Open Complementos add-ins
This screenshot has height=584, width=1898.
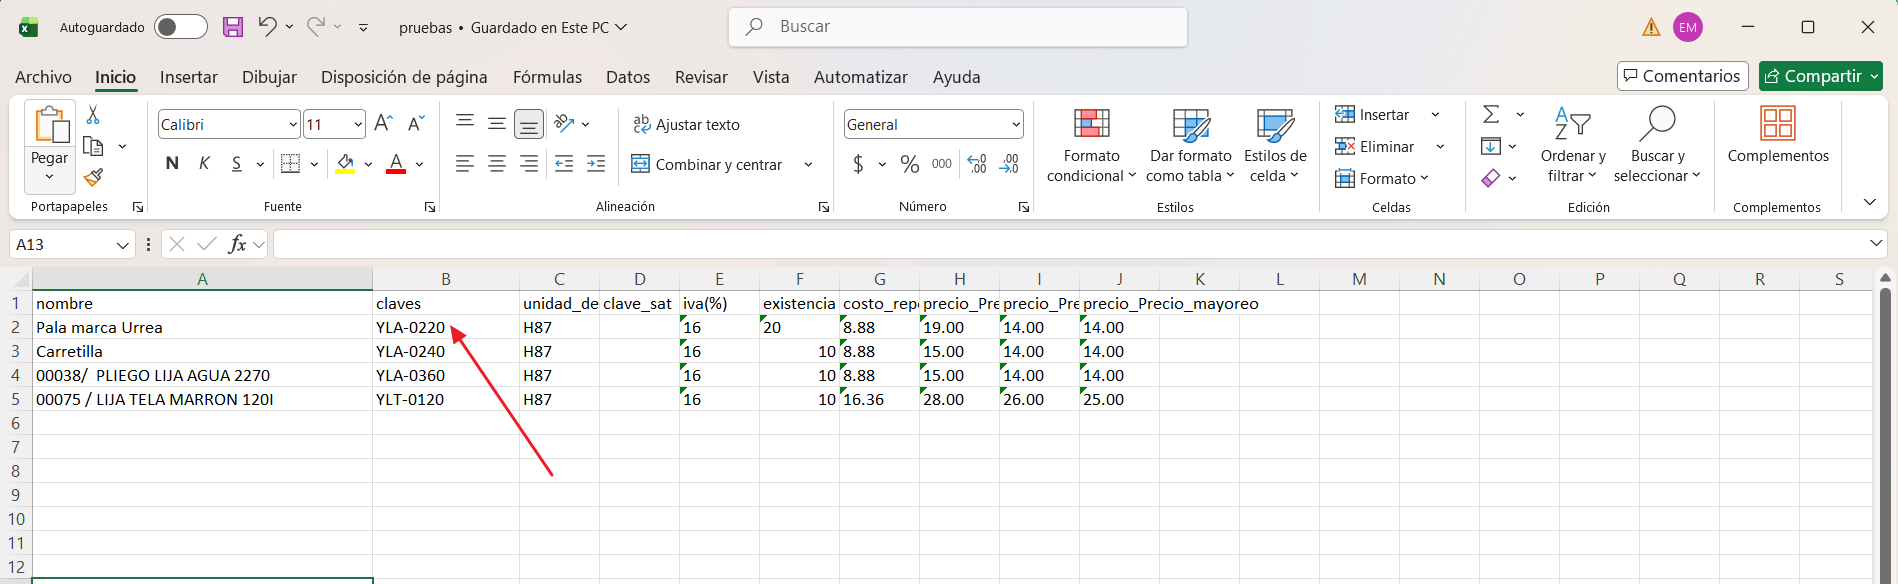(x=1778, y=136)
